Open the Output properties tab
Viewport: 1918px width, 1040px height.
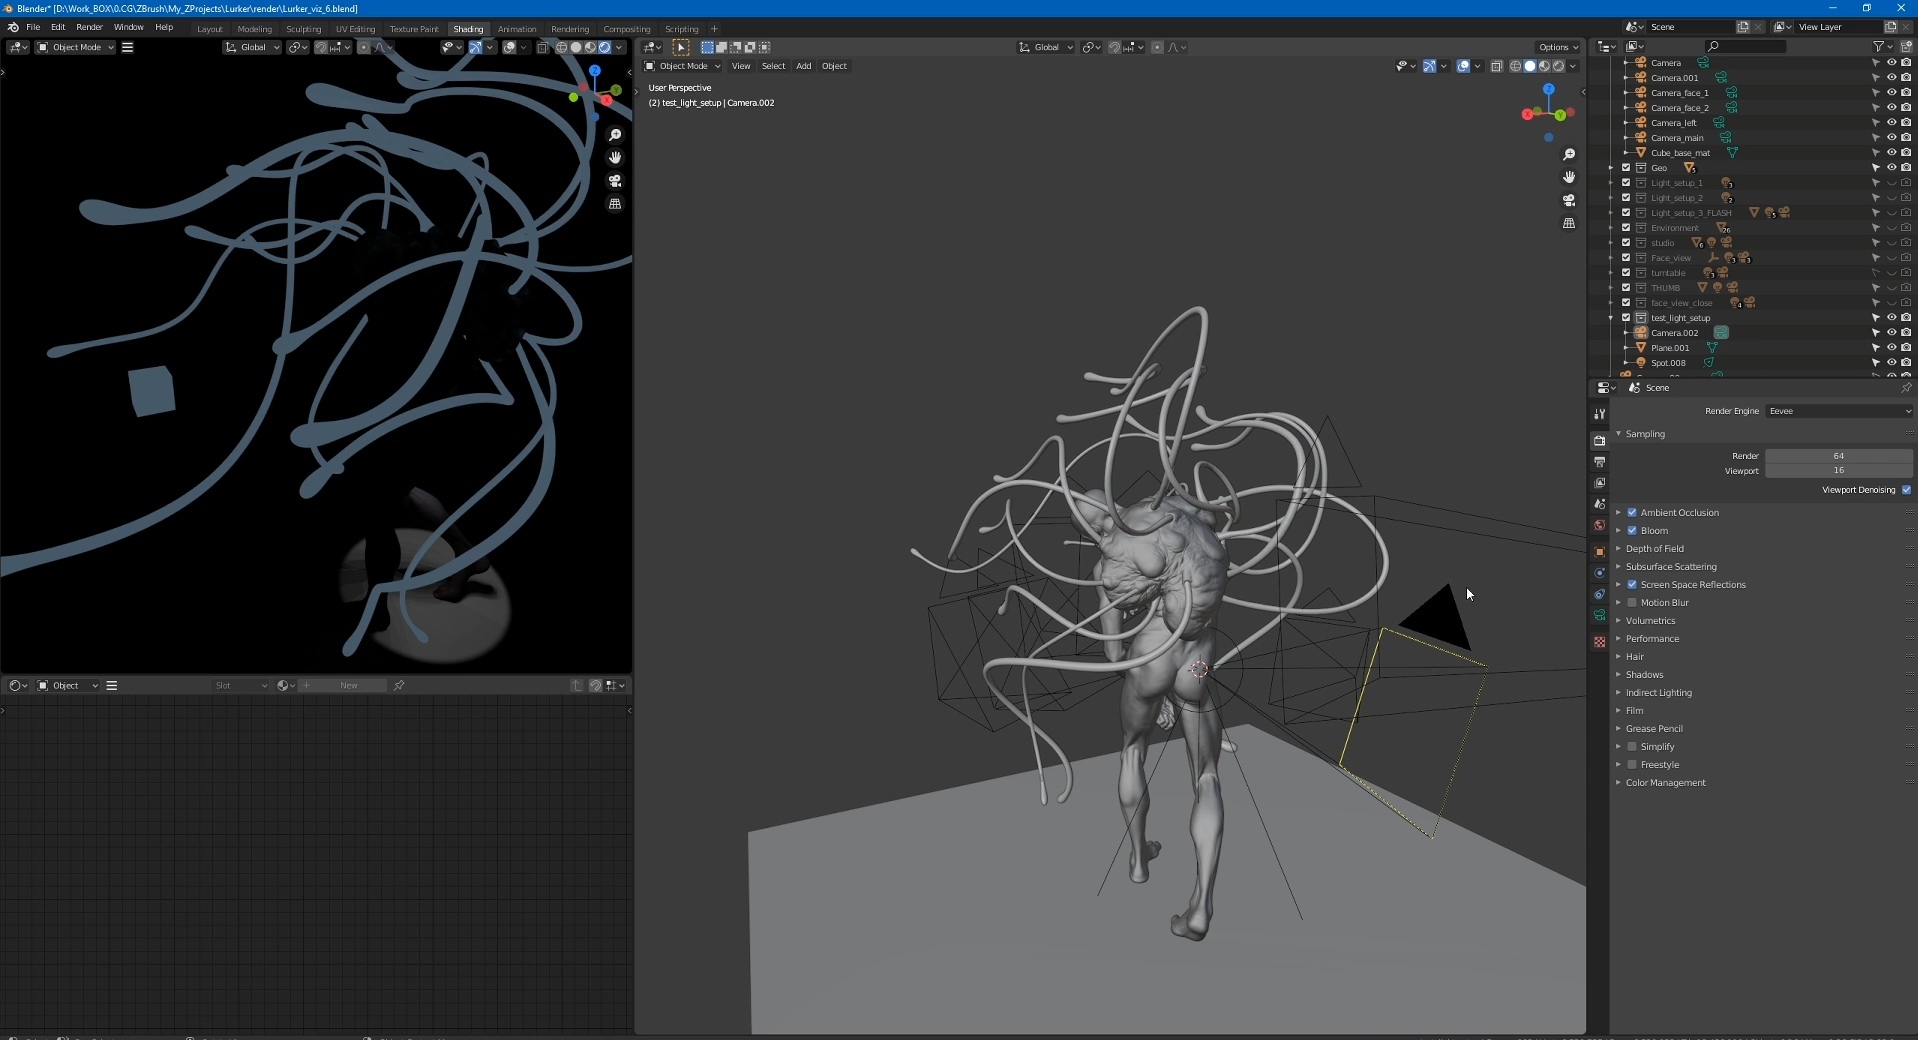click(1599, 462)
